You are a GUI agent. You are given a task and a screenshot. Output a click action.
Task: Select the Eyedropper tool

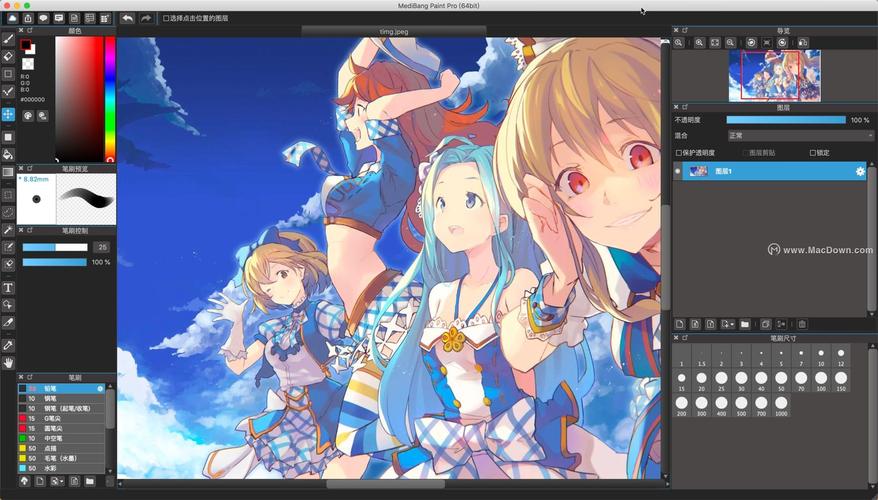8,345
